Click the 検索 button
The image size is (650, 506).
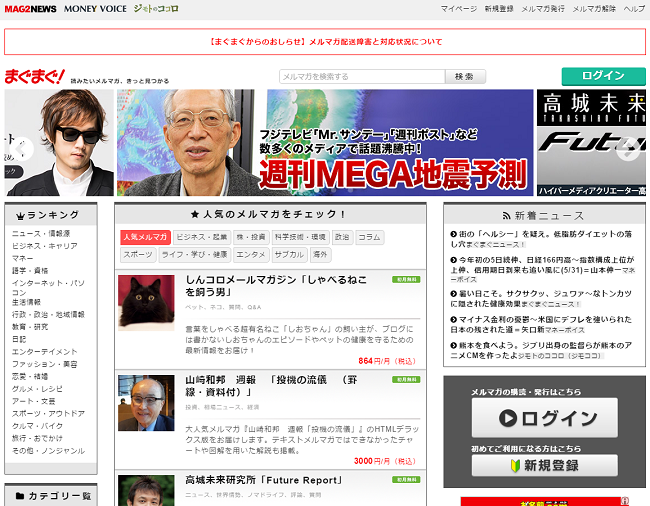coord(465,77)
